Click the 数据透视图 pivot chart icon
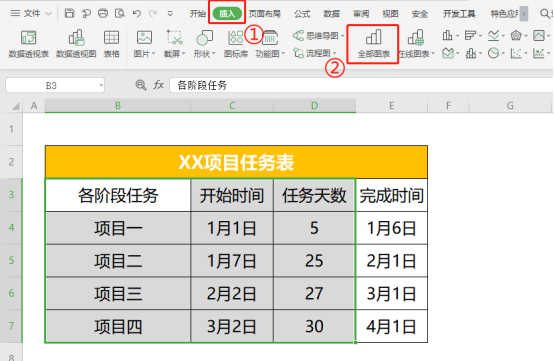Viewport: 554px width, 361px height. [x=76, y=44]
